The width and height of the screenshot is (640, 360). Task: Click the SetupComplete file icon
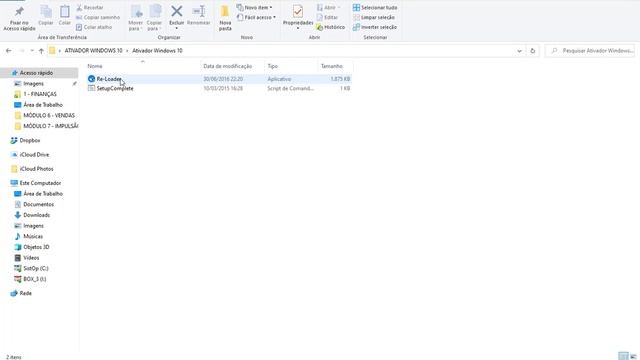(91, 88)
